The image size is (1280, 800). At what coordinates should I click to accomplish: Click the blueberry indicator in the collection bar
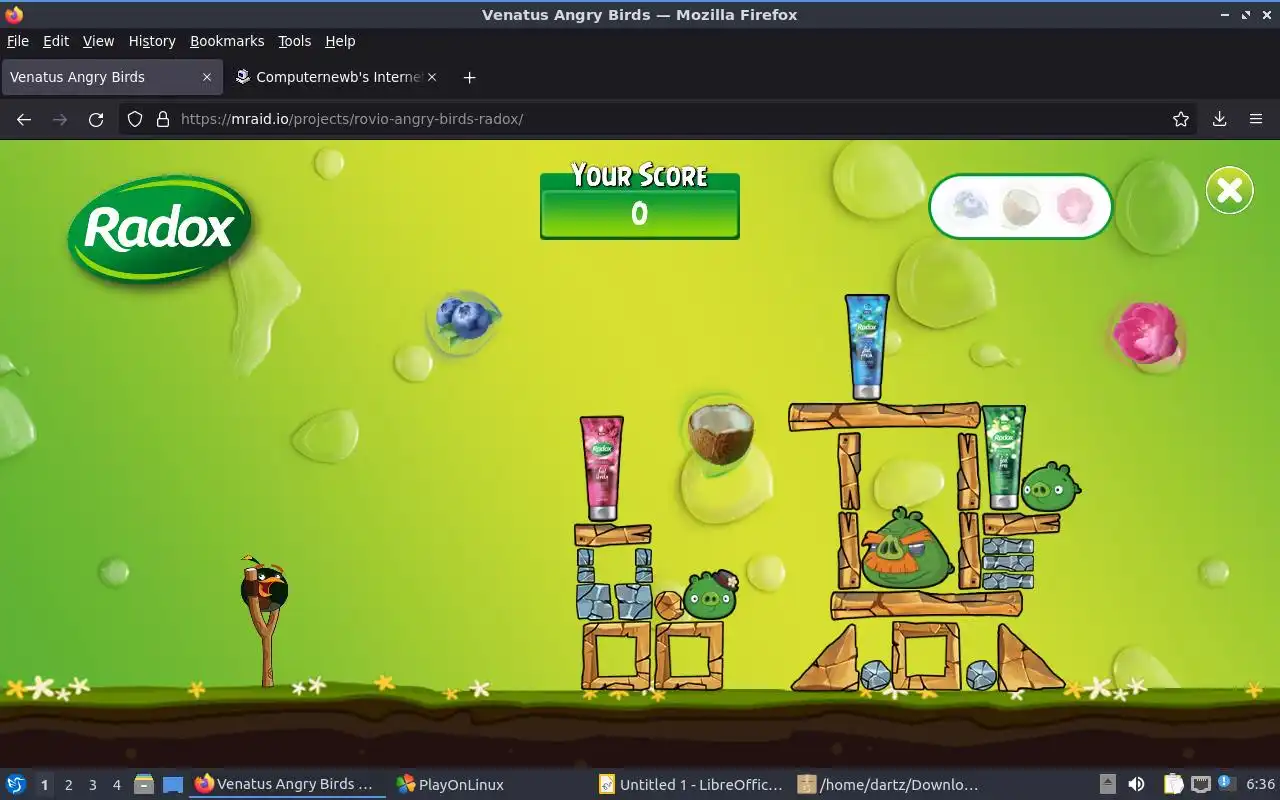coord(970,207)
